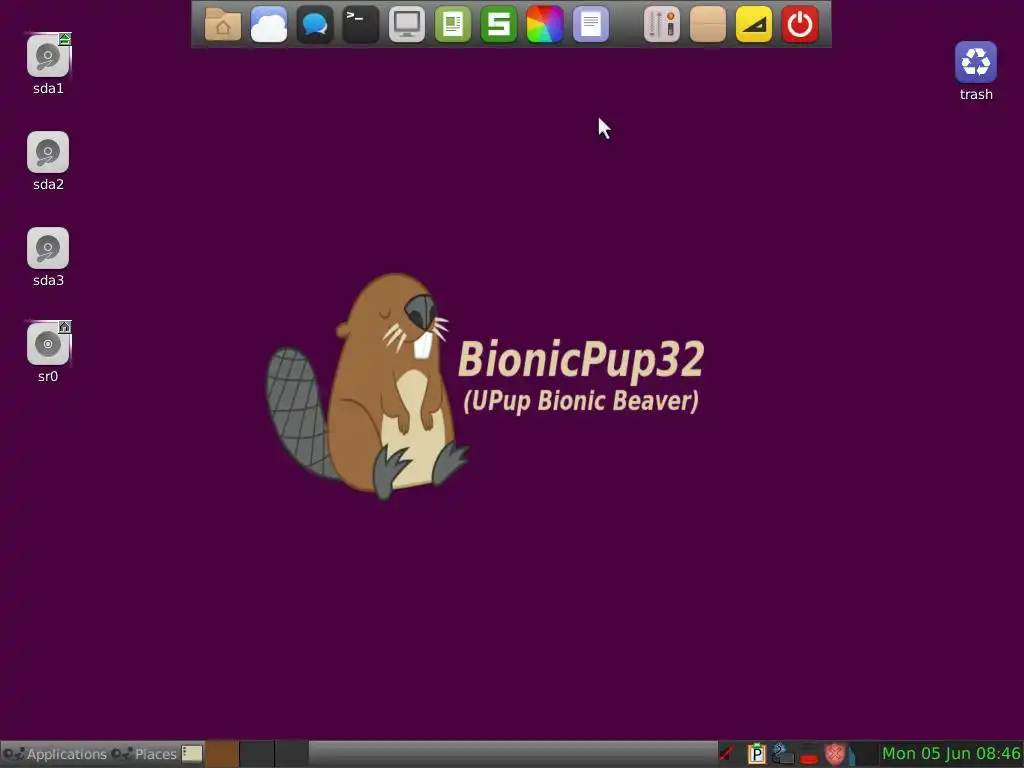Switch to the second workspace pager cell
The height and width of the screenshot is (768, 1024).
257,754
